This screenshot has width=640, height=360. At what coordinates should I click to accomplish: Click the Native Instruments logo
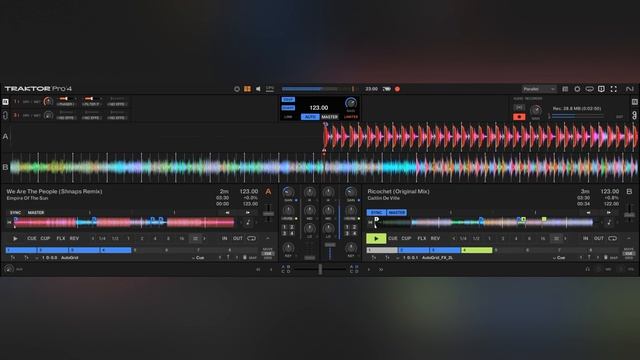[x=629, y=89]
